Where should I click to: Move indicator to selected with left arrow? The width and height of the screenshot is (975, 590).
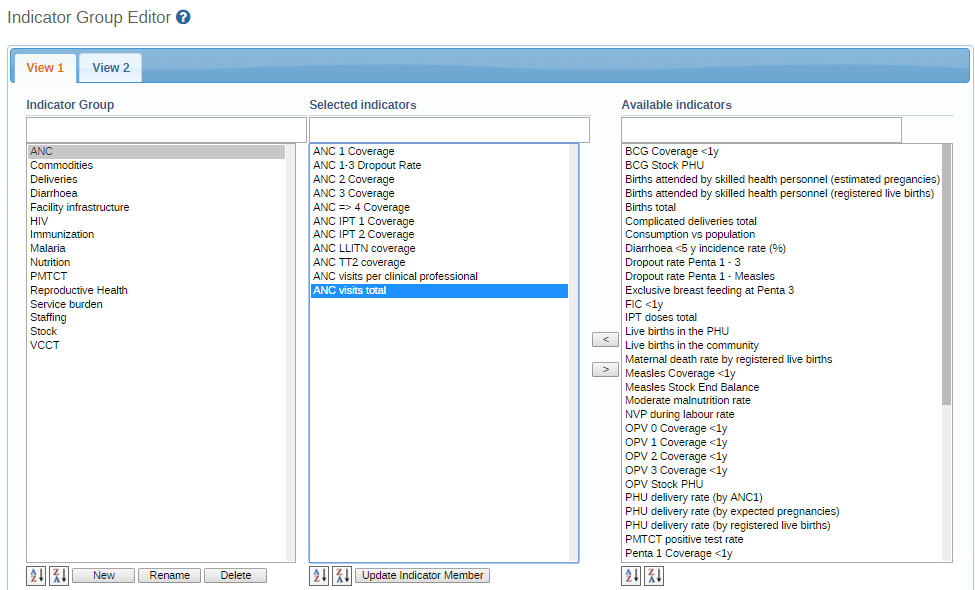point(605,340)
